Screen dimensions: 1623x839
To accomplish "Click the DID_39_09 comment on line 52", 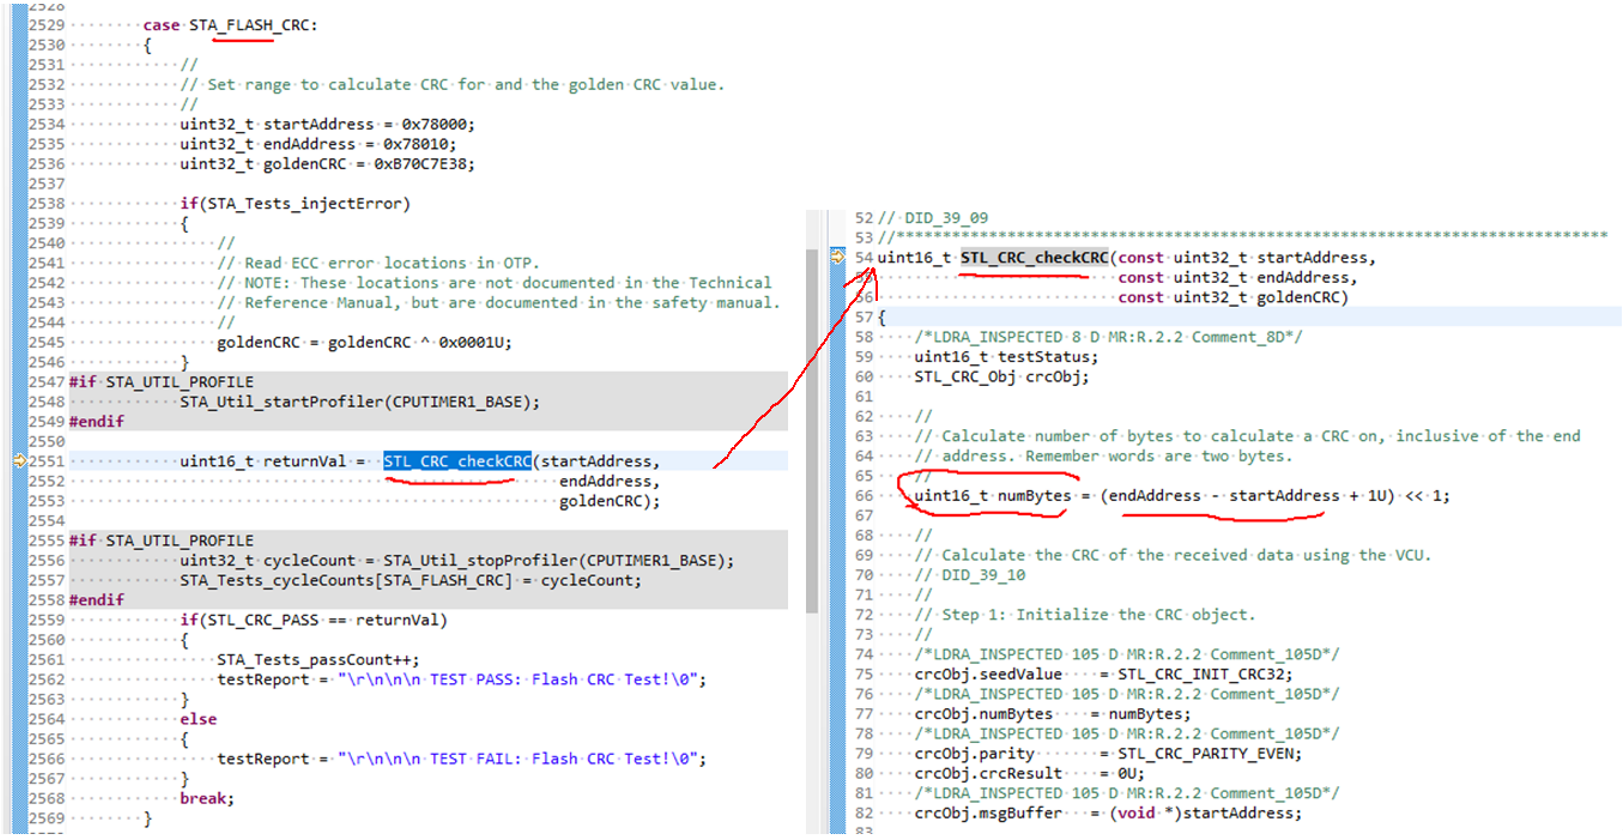I will (x=933, y=218).
